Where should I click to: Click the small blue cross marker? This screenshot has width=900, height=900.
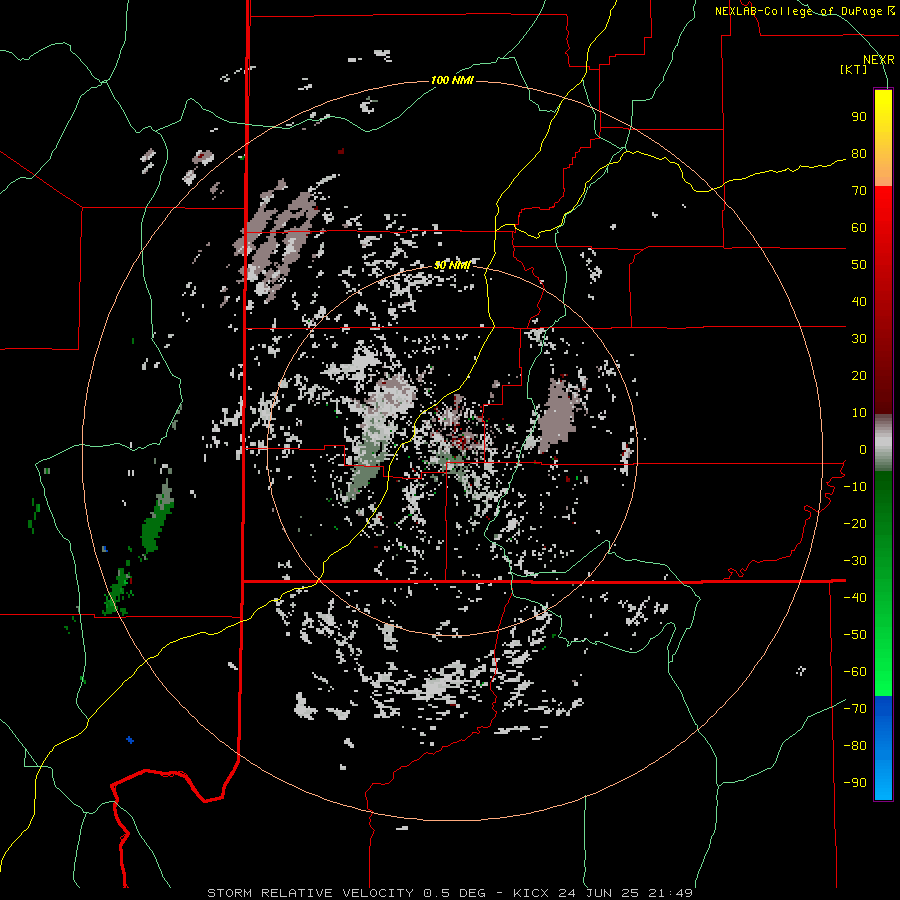[130, 740]
